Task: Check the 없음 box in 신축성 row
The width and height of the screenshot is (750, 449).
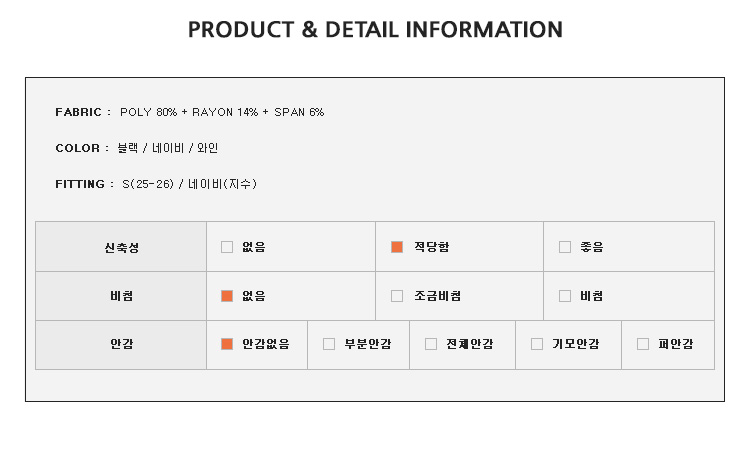Action: pyautogui.click(x=227, y=247)
